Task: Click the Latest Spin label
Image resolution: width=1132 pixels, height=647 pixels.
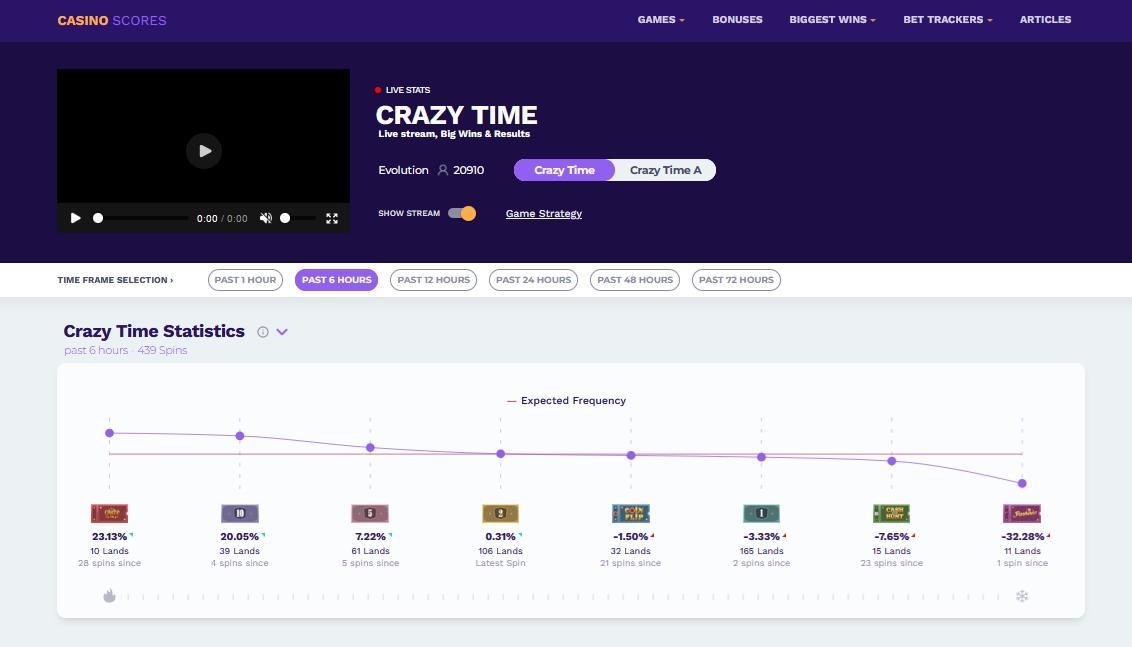Action: pyautogui.click(x=500, y=563)
